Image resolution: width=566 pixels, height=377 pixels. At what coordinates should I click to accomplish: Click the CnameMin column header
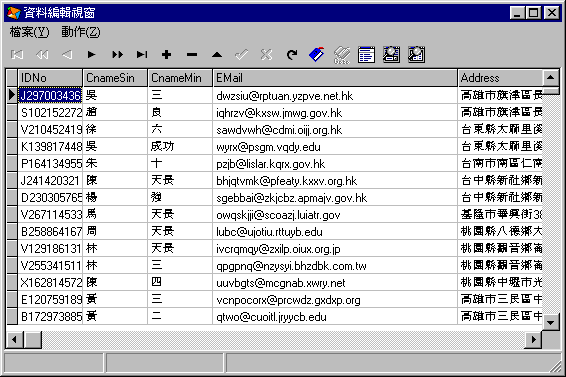[x=180, y=78]
